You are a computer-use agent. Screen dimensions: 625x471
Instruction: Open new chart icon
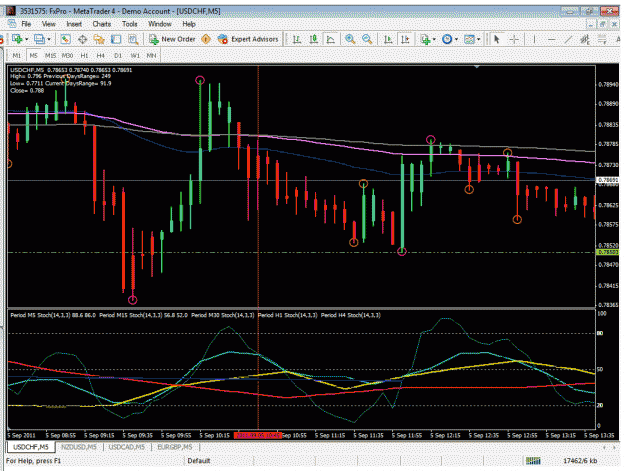pos(17,39)
